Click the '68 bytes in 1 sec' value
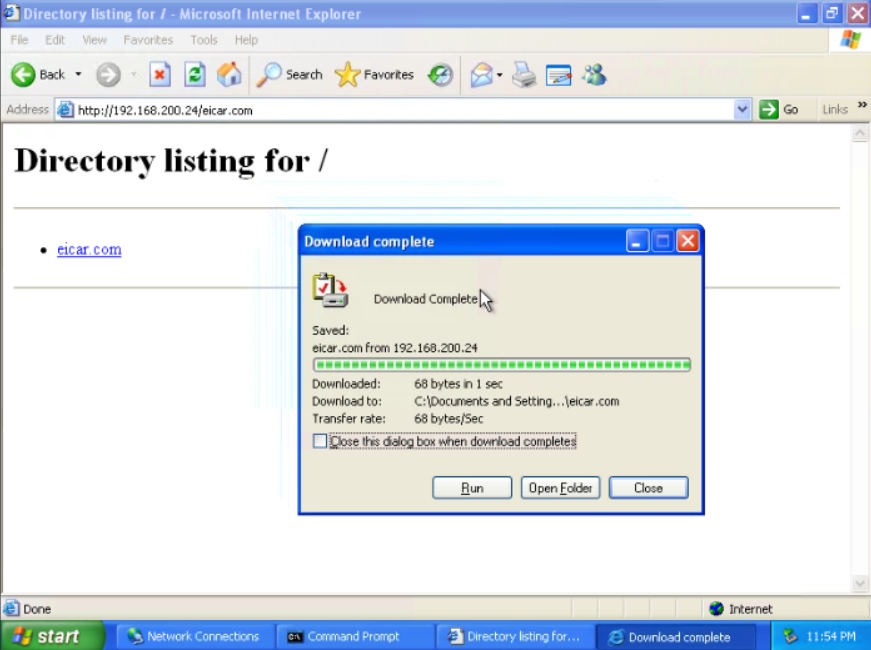871x650 pixels. click(458, 384)
